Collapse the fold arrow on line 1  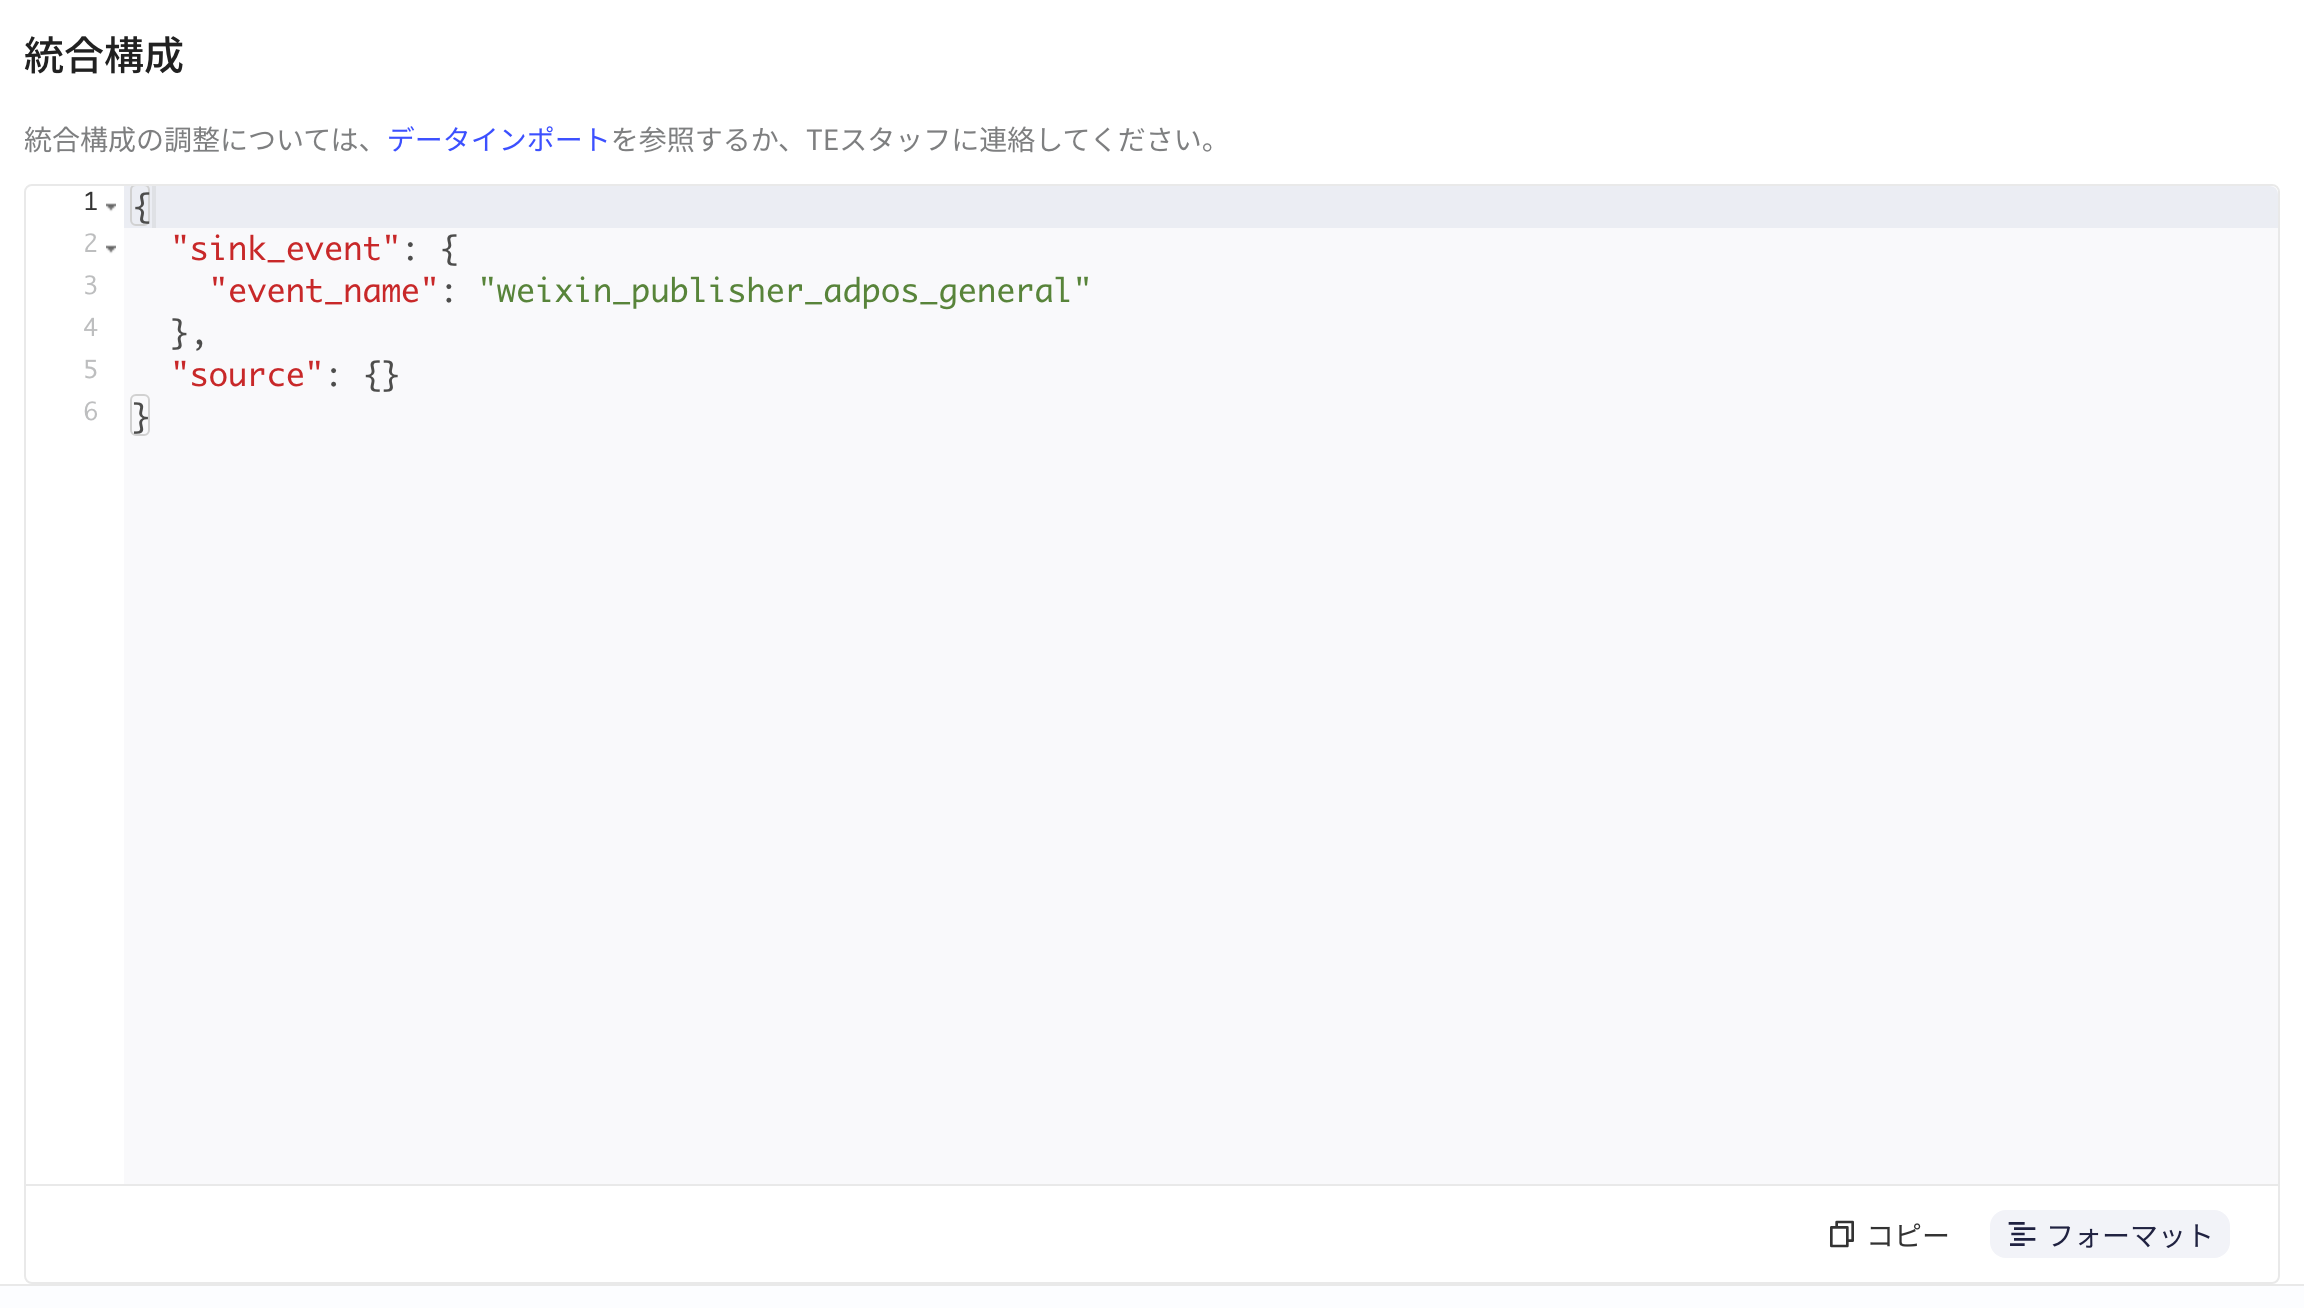coord(111,206)
